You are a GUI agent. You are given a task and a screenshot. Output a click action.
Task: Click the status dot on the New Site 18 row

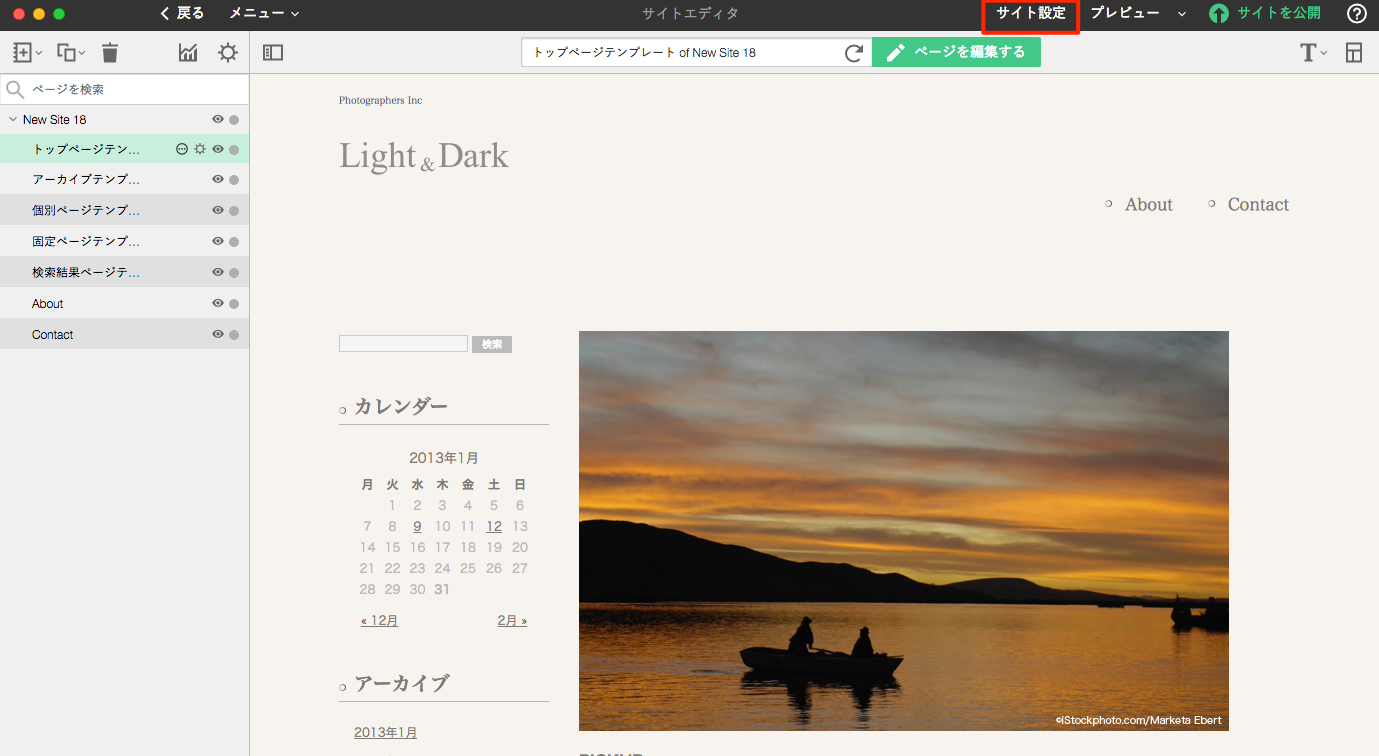pos(234,119)
